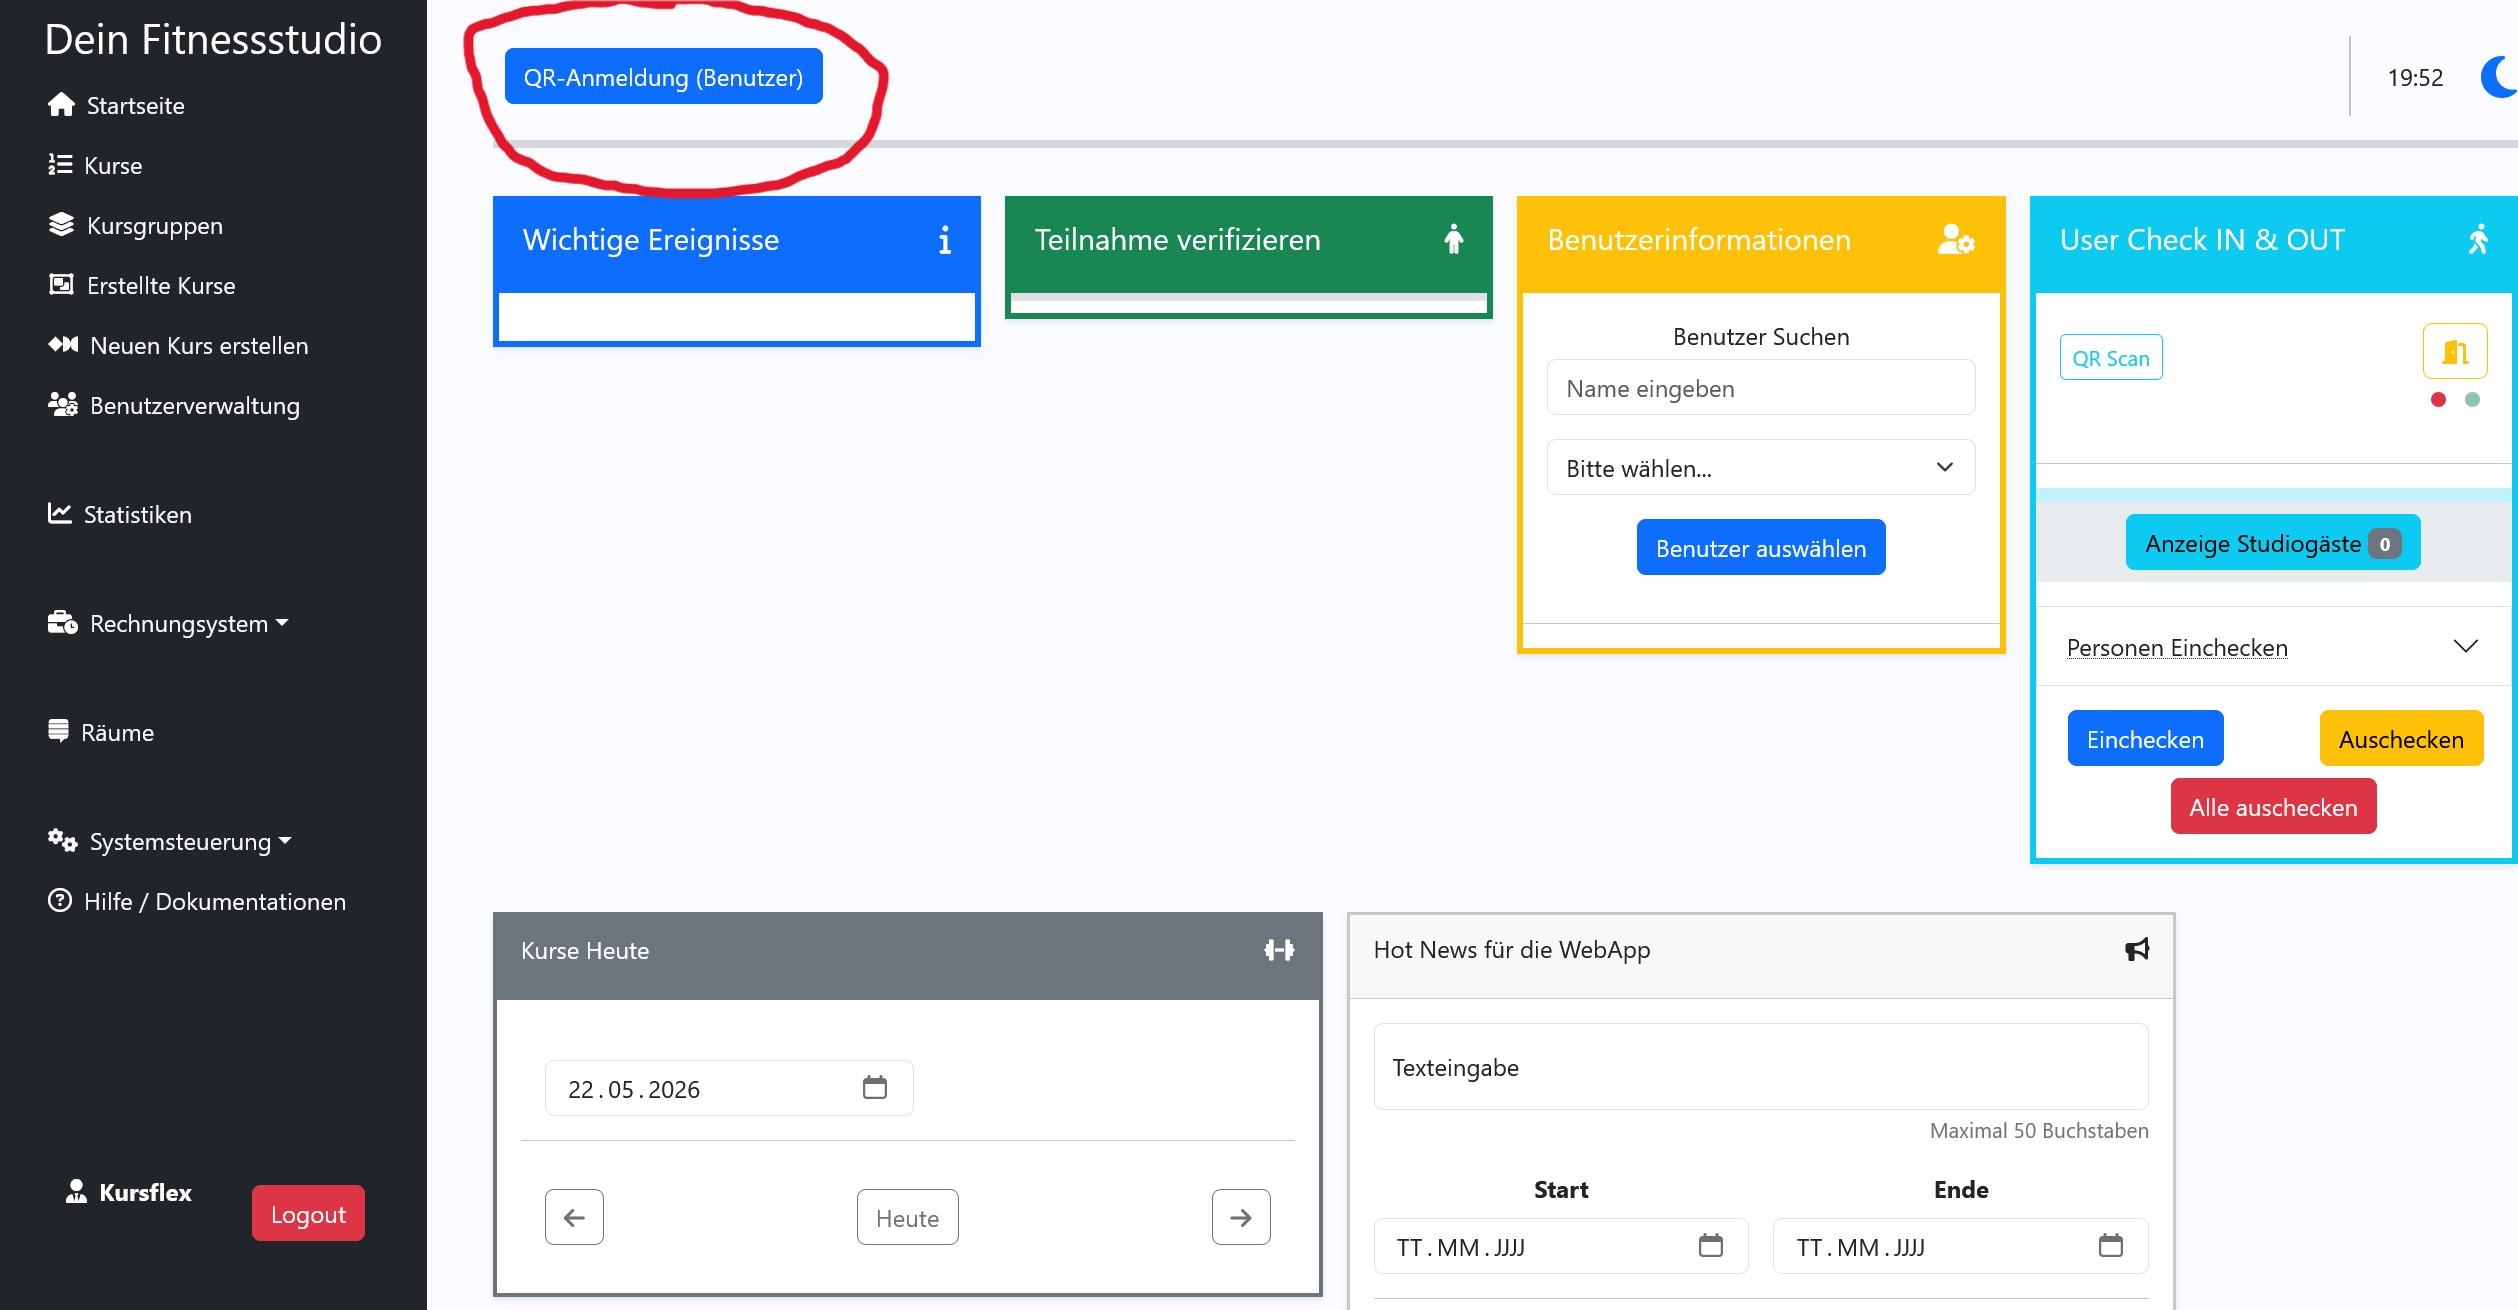Image resolution: width=2518 pixels, height=1310 pixels.
Task: Go to Kurse in the sidebar
Action: tap(113, 165)
